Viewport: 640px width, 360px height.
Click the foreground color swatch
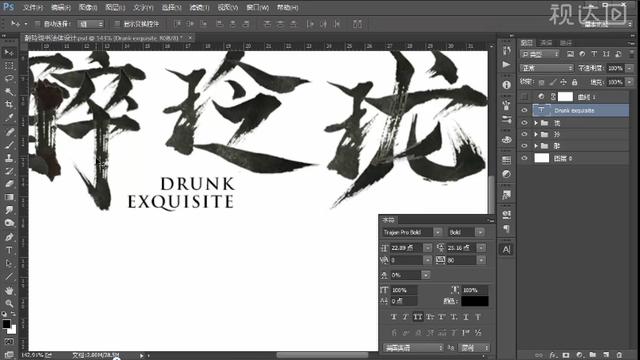[x=6, y=324]
